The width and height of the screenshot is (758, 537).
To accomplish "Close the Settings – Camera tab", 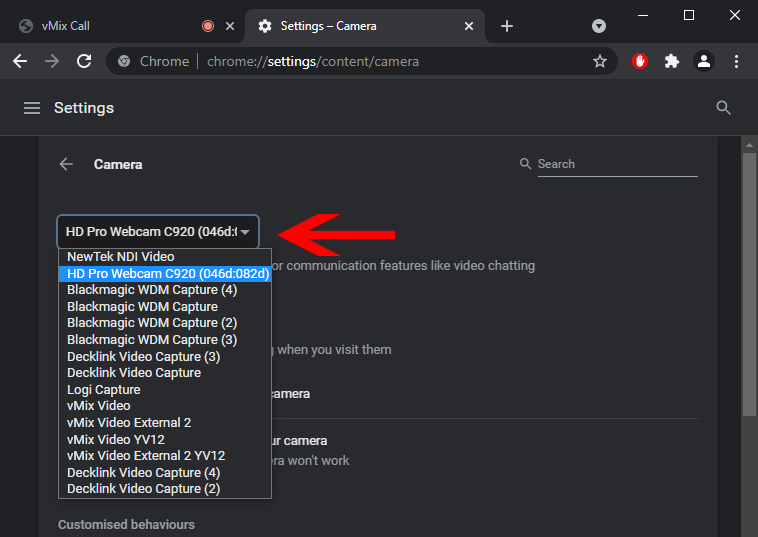I will (x=466, y=26).
